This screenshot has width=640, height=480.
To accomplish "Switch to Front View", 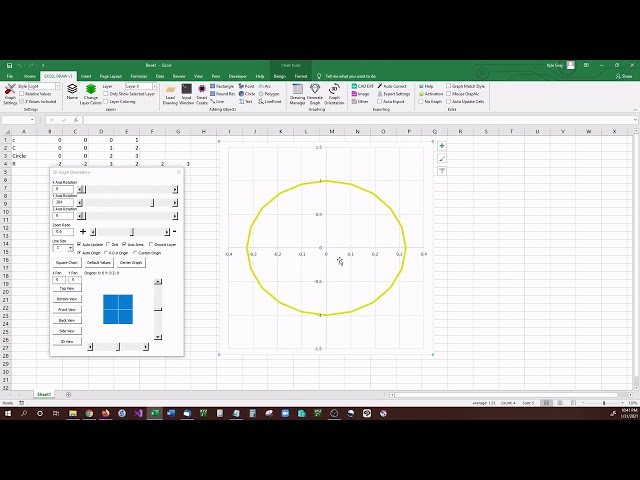I will 67,309.
